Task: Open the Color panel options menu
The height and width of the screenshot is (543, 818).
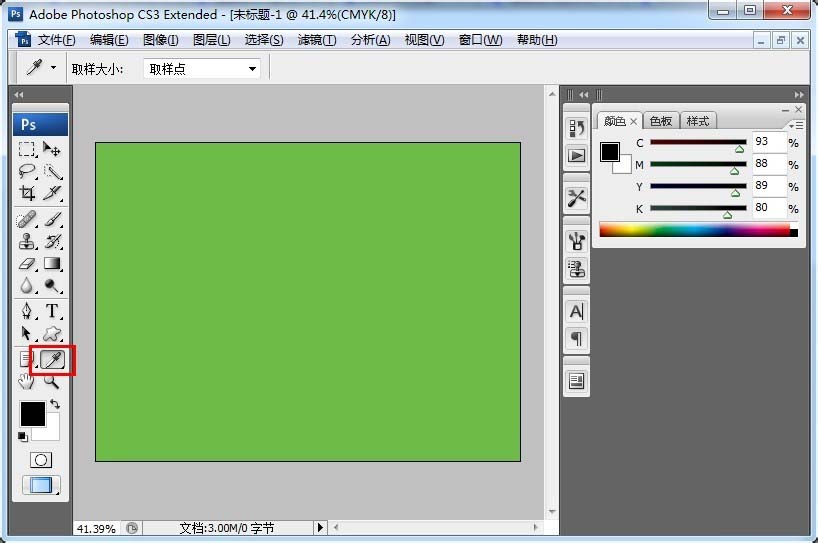Action: click(x=797, y=125)
